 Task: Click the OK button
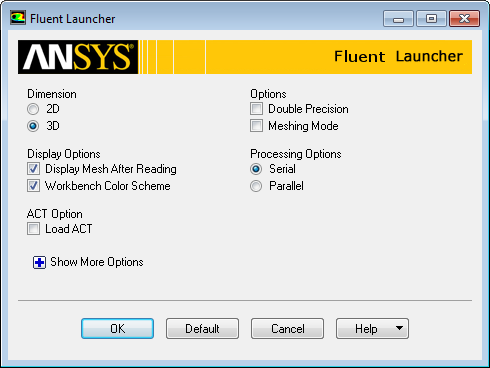coord(117,328)
